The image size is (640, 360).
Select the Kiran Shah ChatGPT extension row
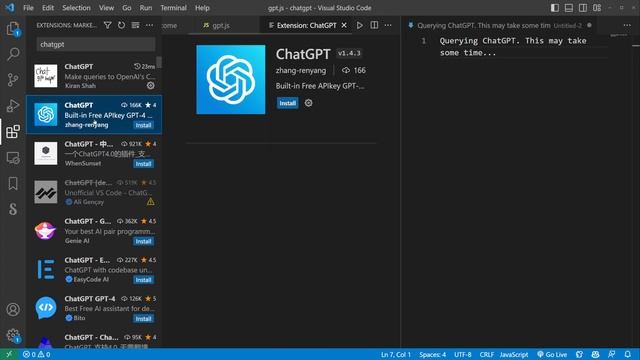[94, 76]
